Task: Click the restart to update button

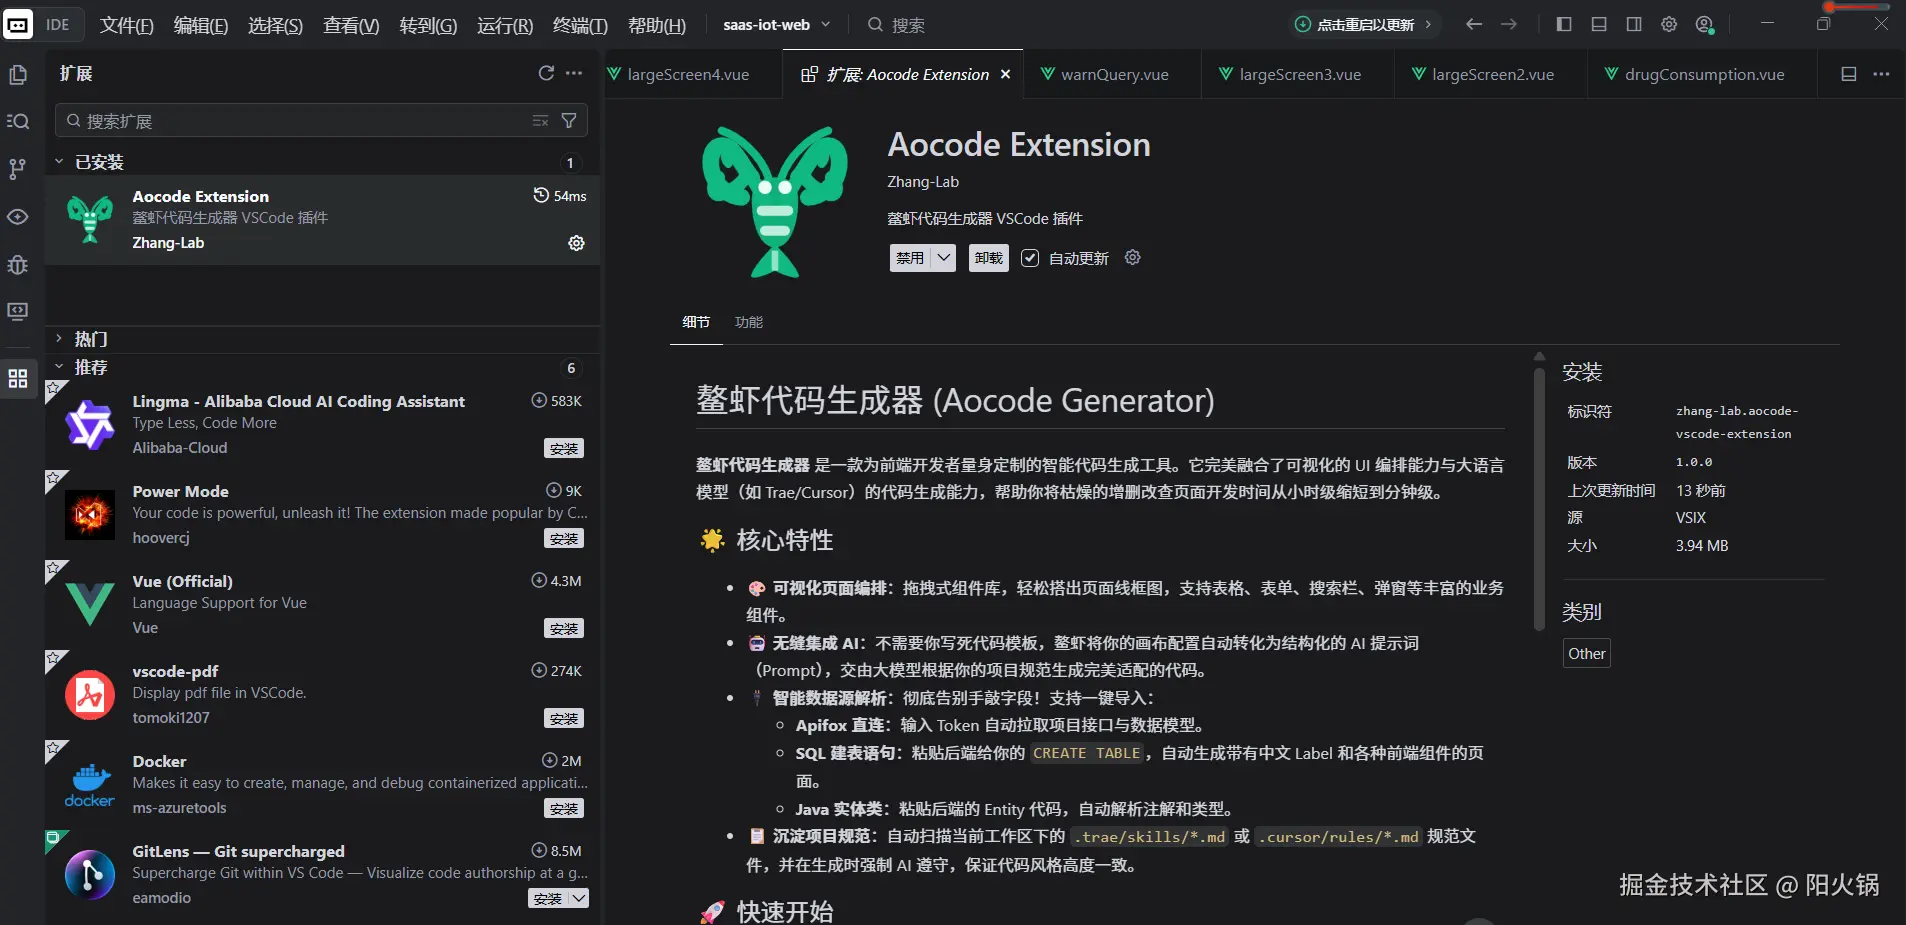Action: (x=1365, y=24)
